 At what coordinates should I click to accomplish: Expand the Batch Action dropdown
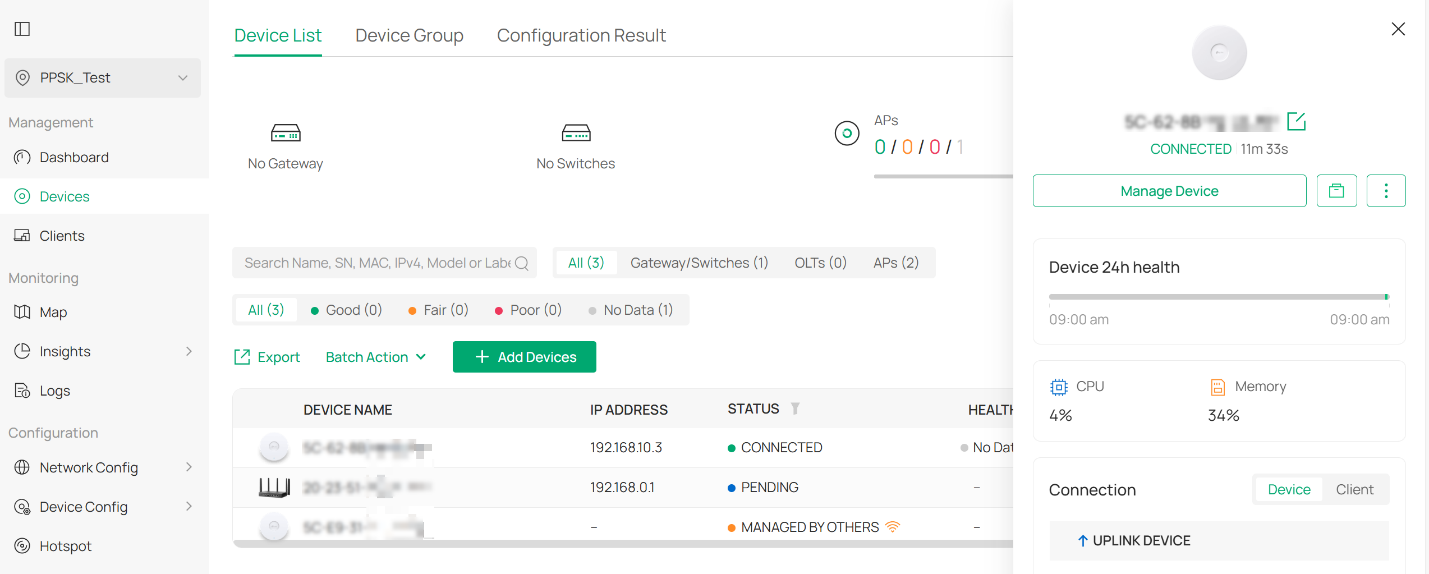(x=376, y=357)
